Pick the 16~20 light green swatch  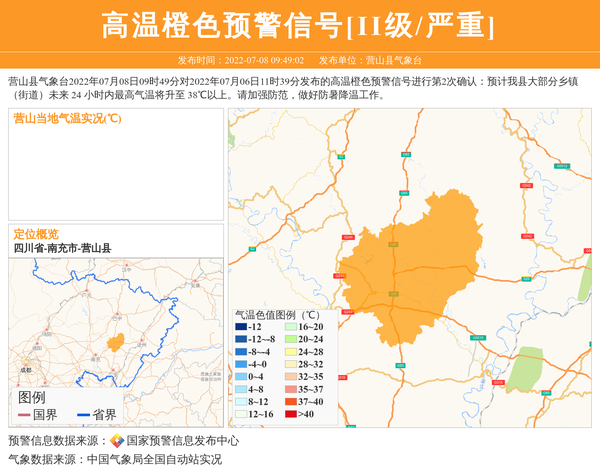pyautogui.click(x=291, y=327)
